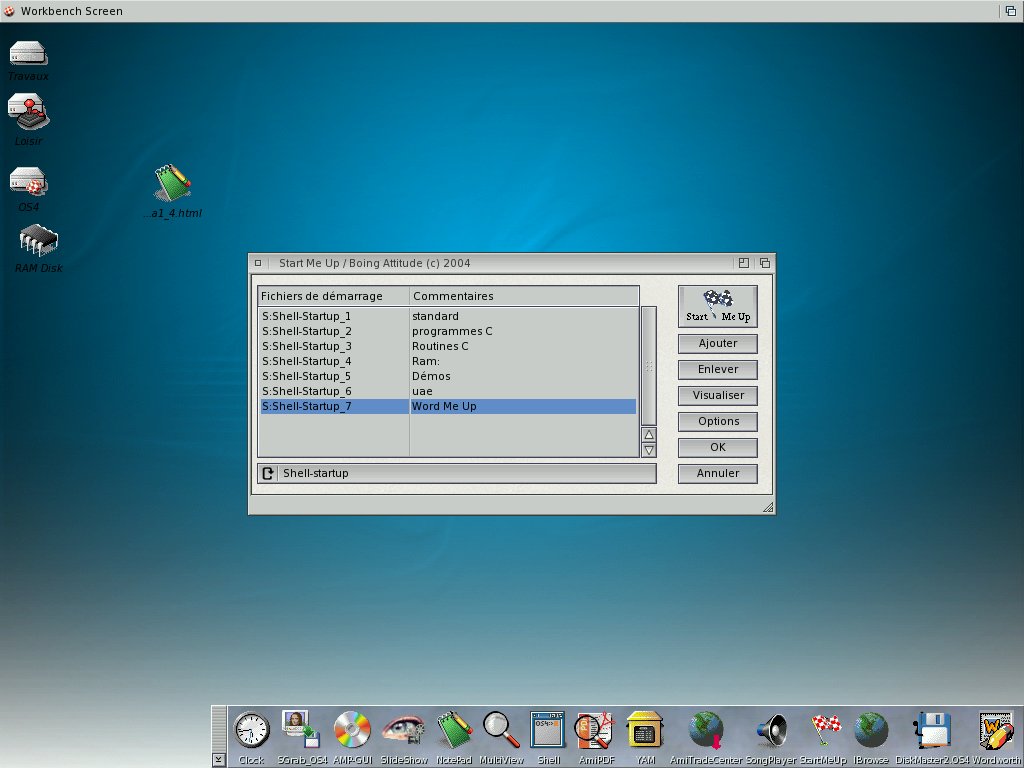Launch StartMeUp from the dock
Image resolution: width=1024 pixels, height=768 pixels.
point(825,730)
